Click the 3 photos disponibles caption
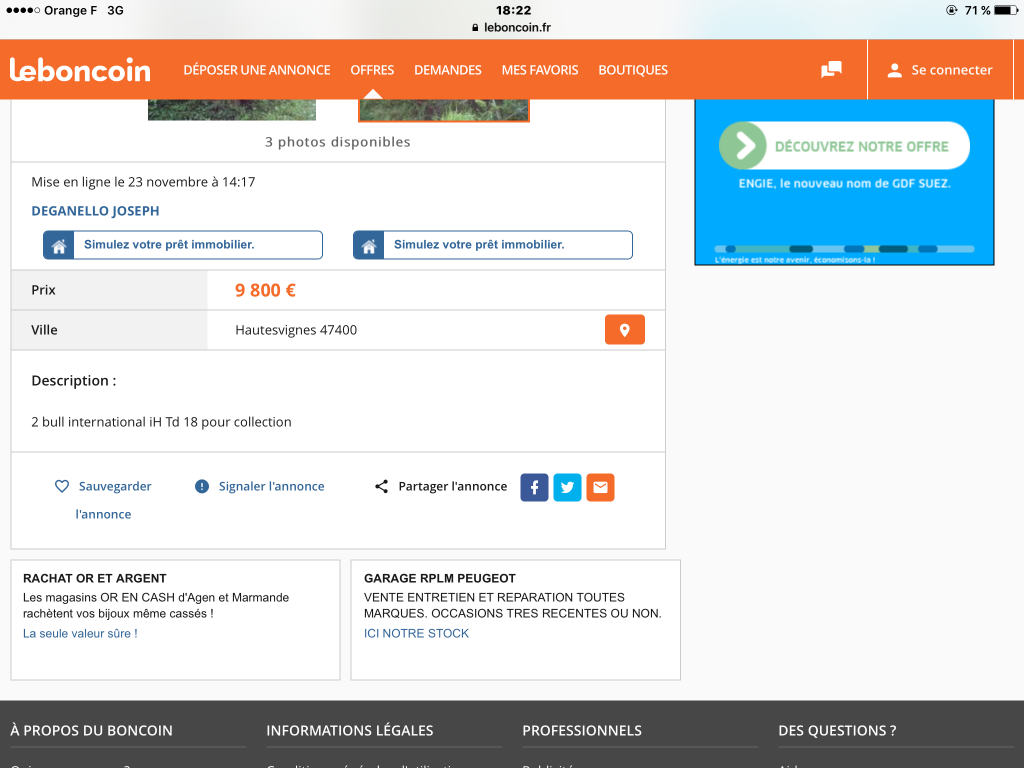Viewport: 1024px width, 768px height. tap(338, 142)
